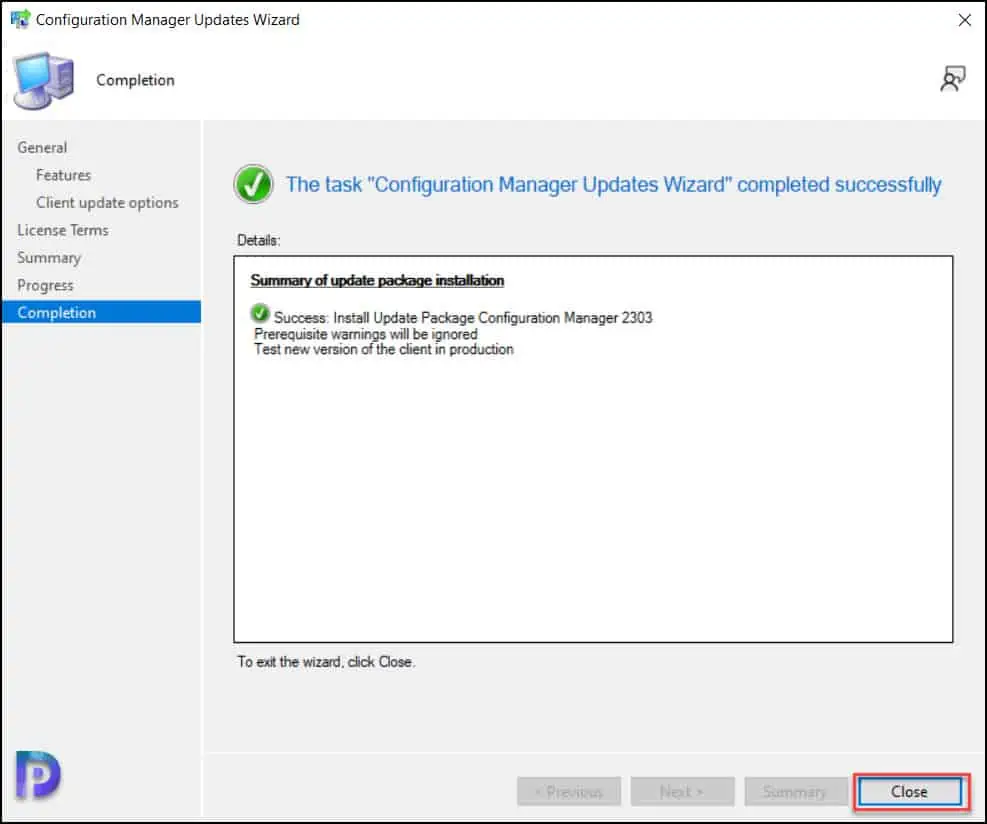Click the greyed-out Previous button
The height and width of the screenshot is (824, 987).
click(x=569, y=791)
